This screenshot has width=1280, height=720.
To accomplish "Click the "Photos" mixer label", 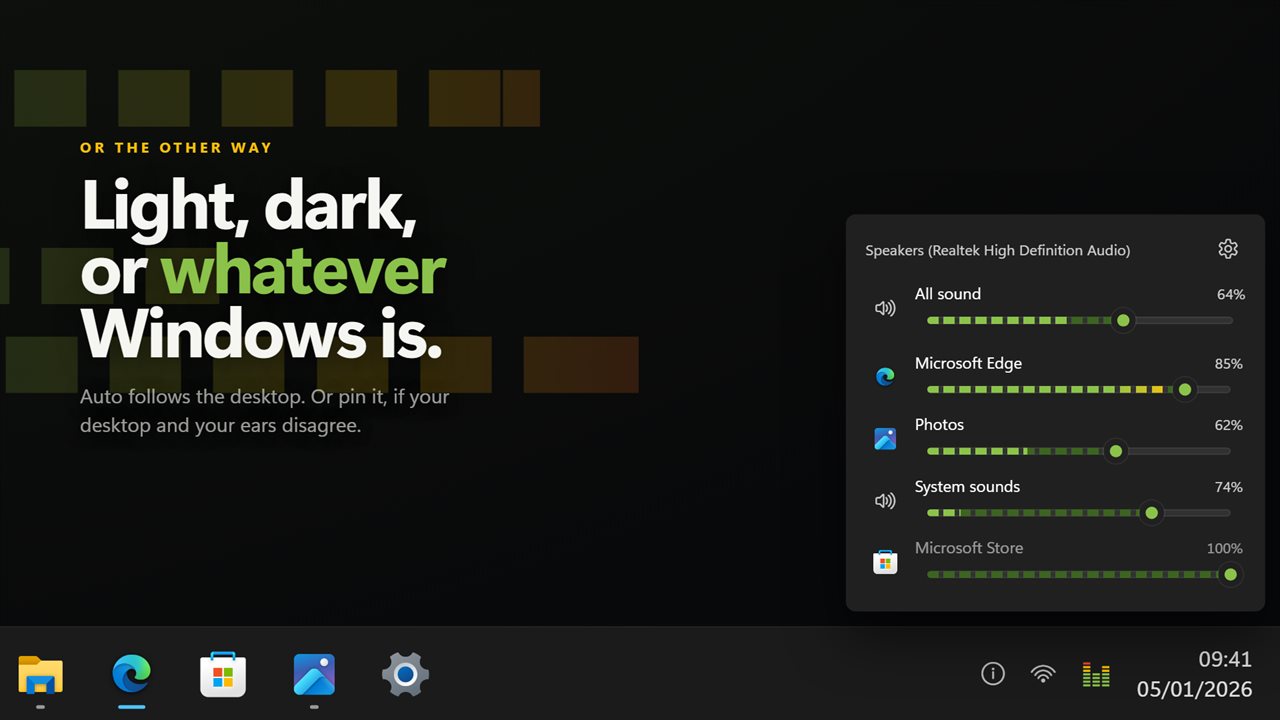I will click(x=939, y=425).
